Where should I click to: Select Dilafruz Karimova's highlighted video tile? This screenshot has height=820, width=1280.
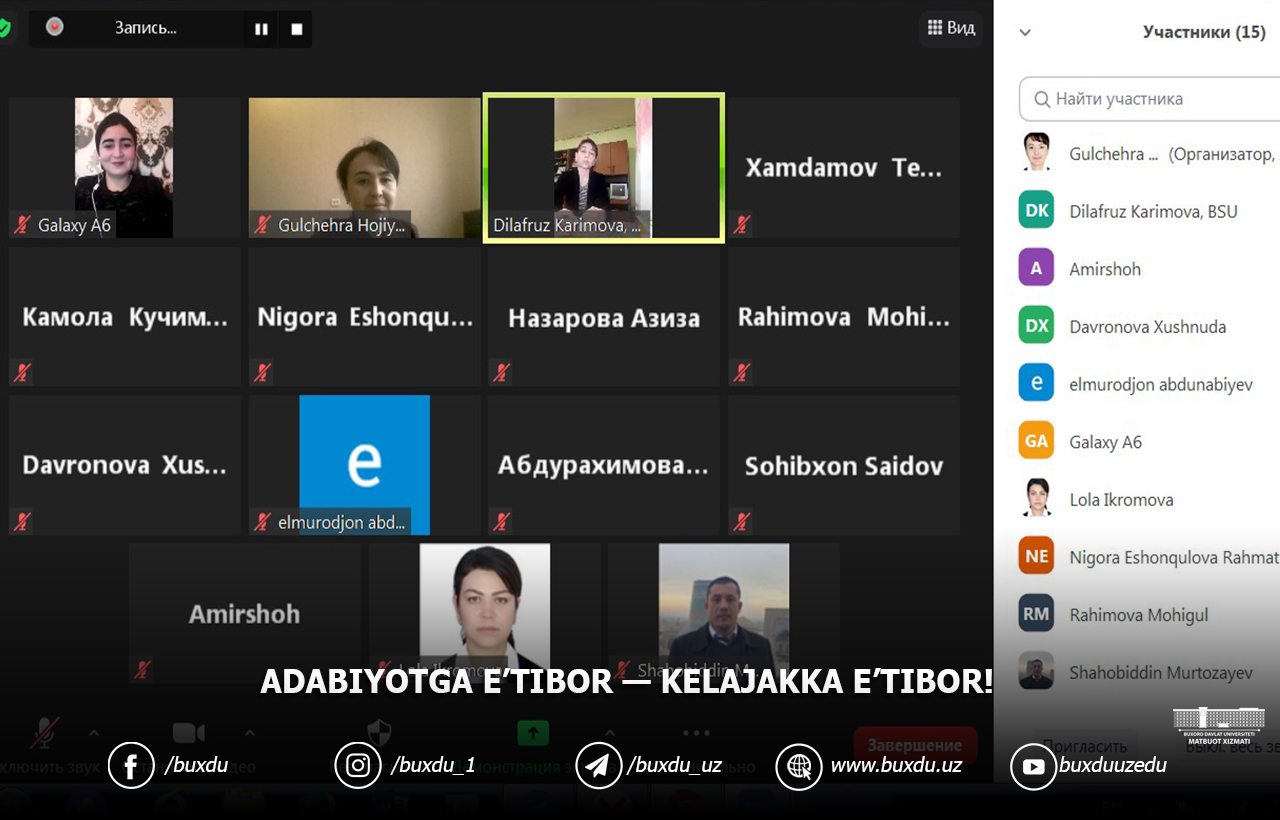click(603, 167)
